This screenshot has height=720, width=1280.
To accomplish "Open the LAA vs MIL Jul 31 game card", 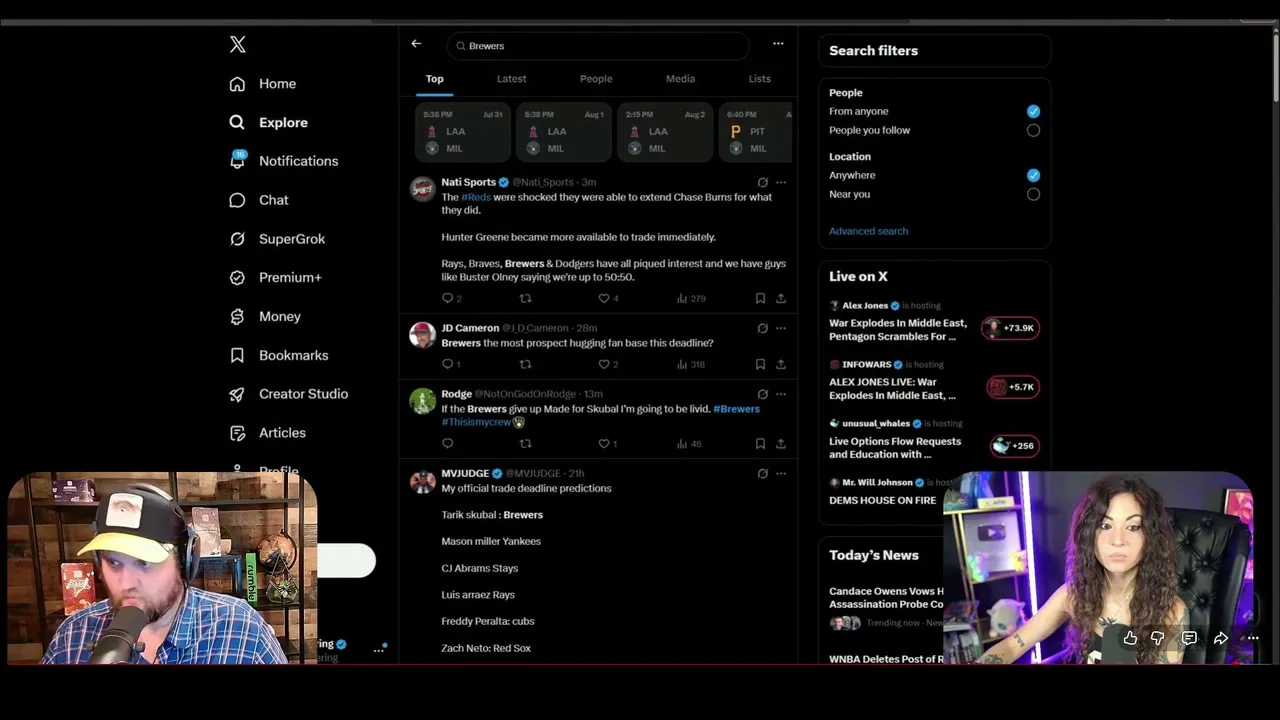I will click(x=463, y=131).
